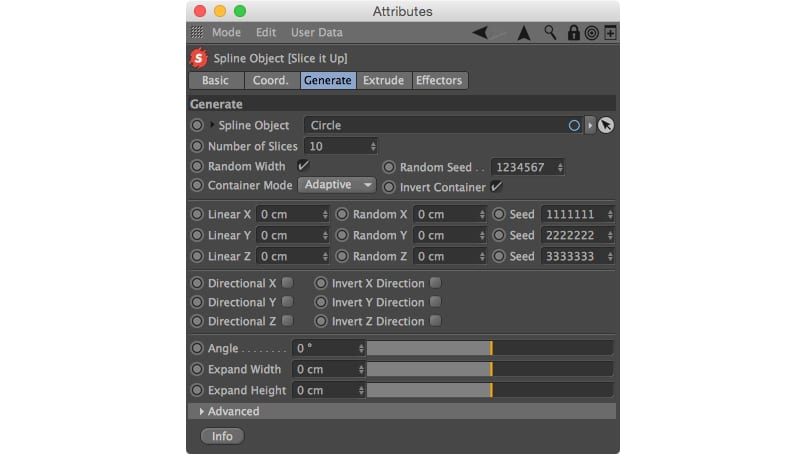807x454 pixels.
Task: Check the Invert X Direction box
Action: 435,283
